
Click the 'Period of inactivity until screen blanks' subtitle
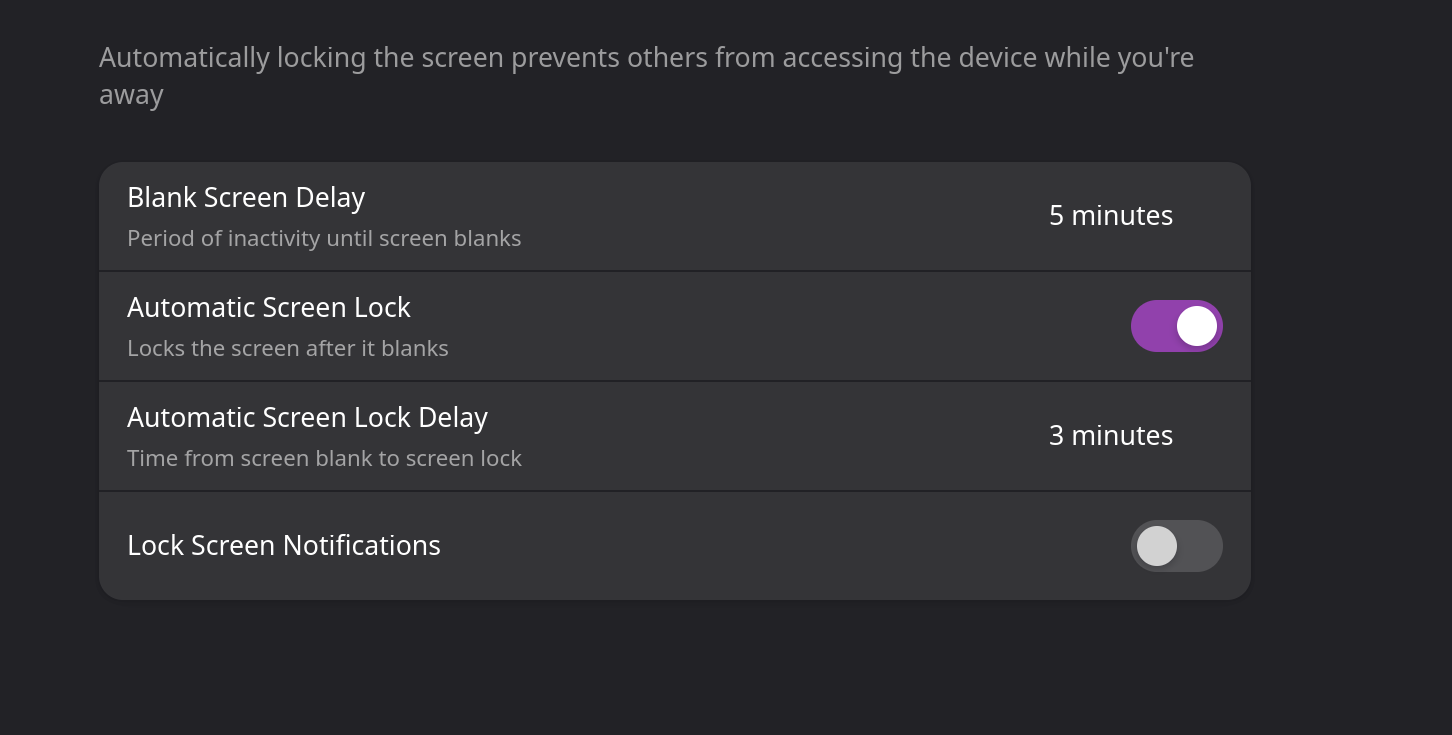(x=324, y=239)
